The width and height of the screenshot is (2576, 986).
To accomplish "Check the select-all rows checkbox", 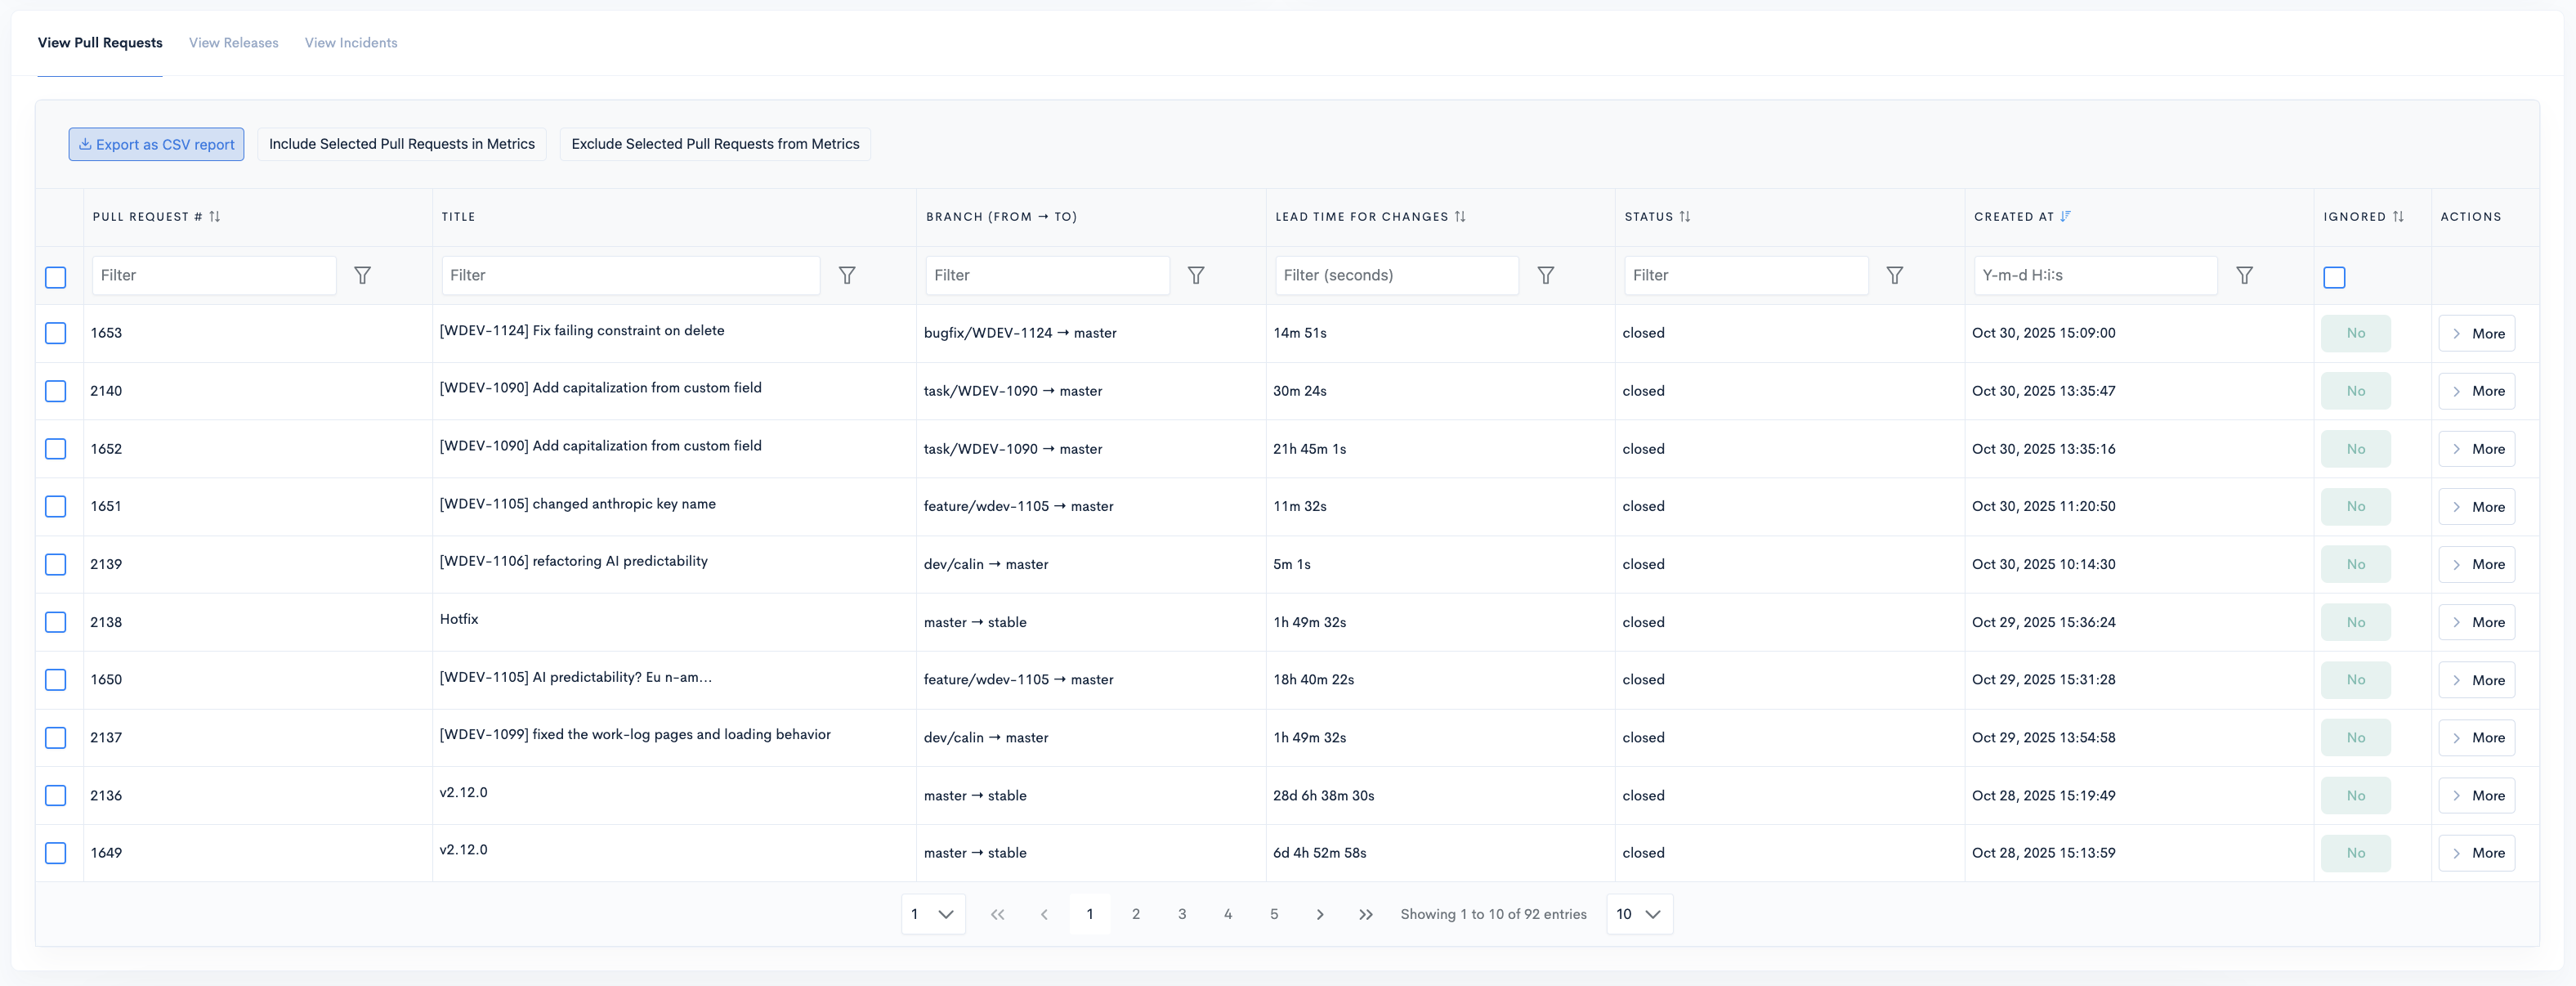I will [56, 277].
